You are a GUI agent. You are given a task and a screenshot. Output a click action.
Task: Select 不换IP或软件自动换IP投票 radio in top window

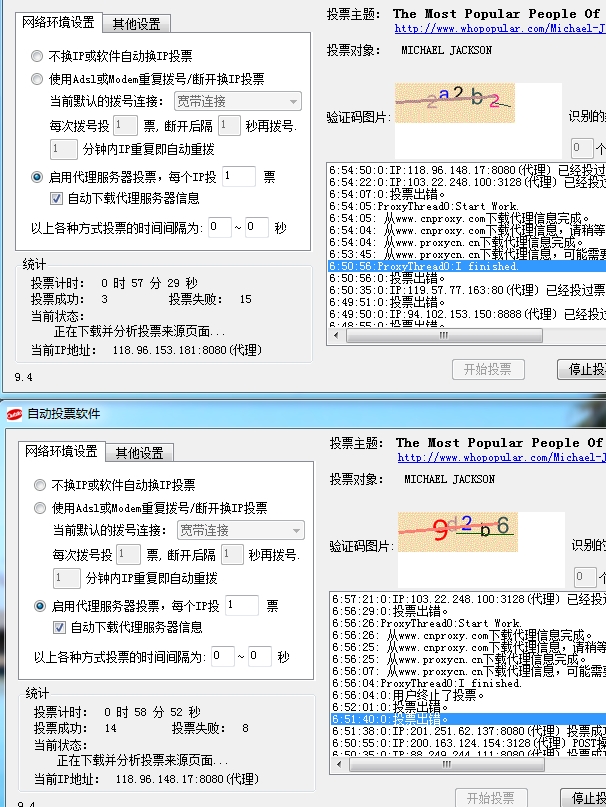[x=37, y=56]
